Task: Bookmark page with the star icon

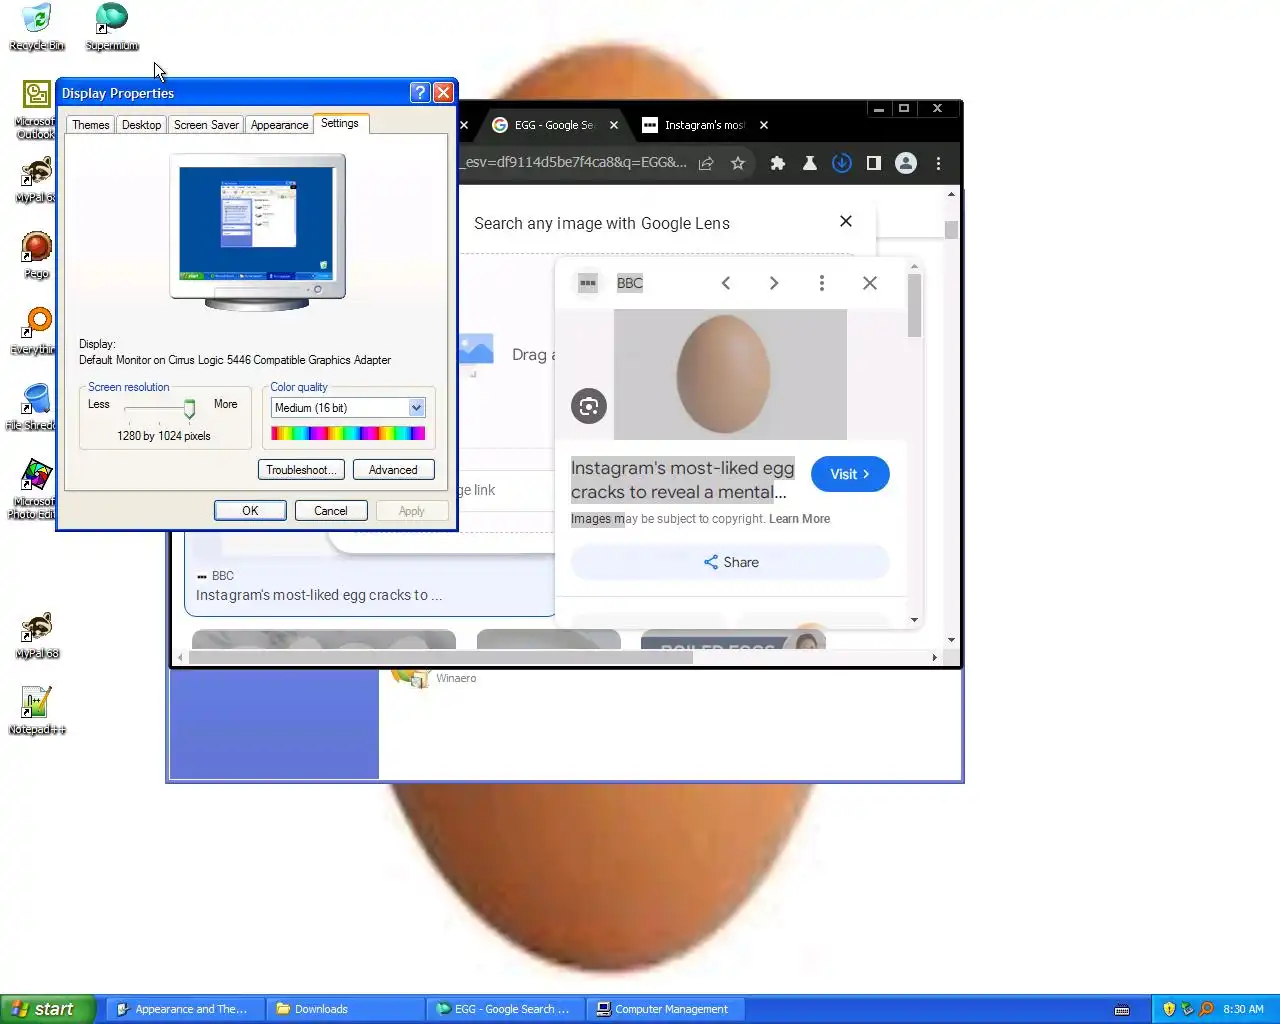Action: [x=738, y=163]
